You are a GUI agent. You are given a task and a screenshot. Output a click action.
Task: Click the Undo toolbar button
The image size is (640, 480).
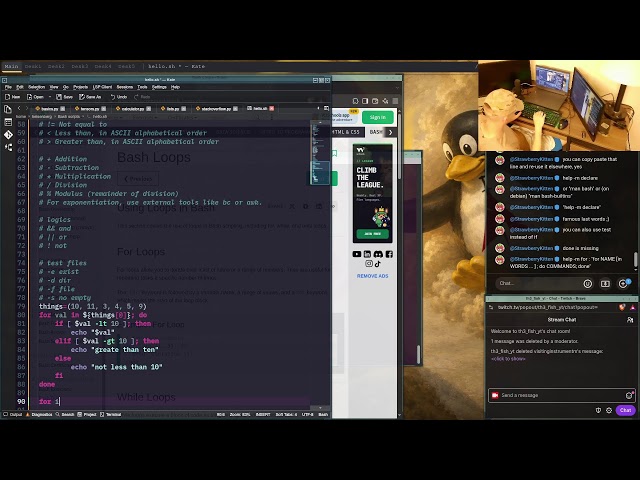pos(119,97)
